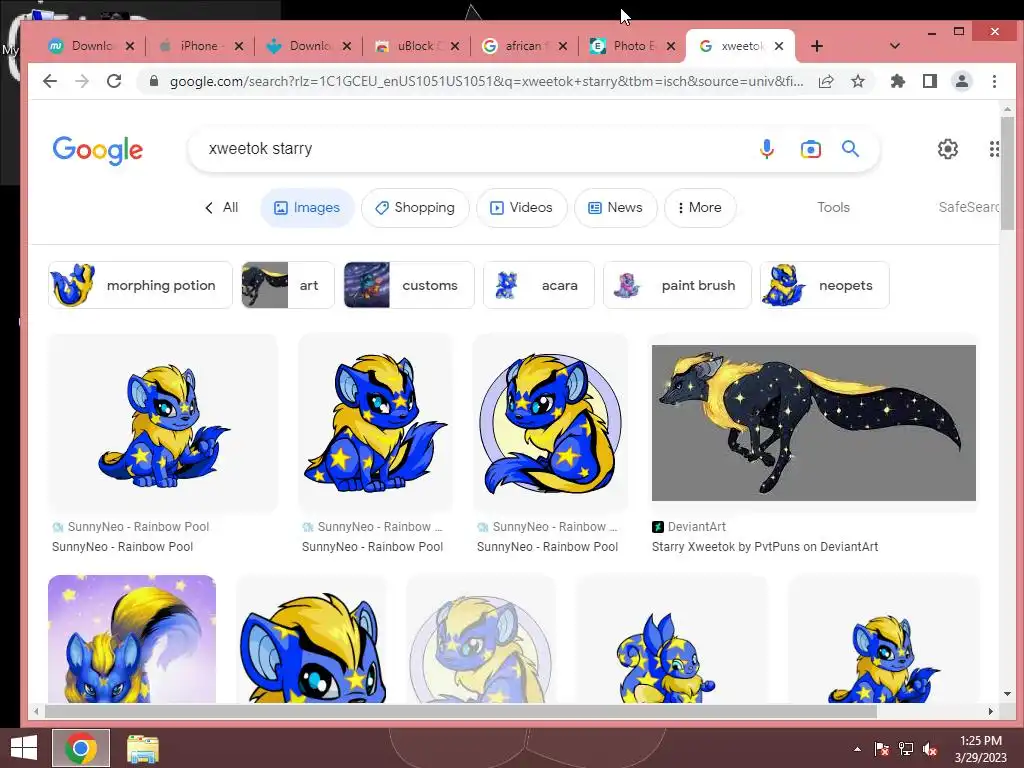Start voice search with microphone icon
This screenshot has width=1024, height=768.
point(767,149)
